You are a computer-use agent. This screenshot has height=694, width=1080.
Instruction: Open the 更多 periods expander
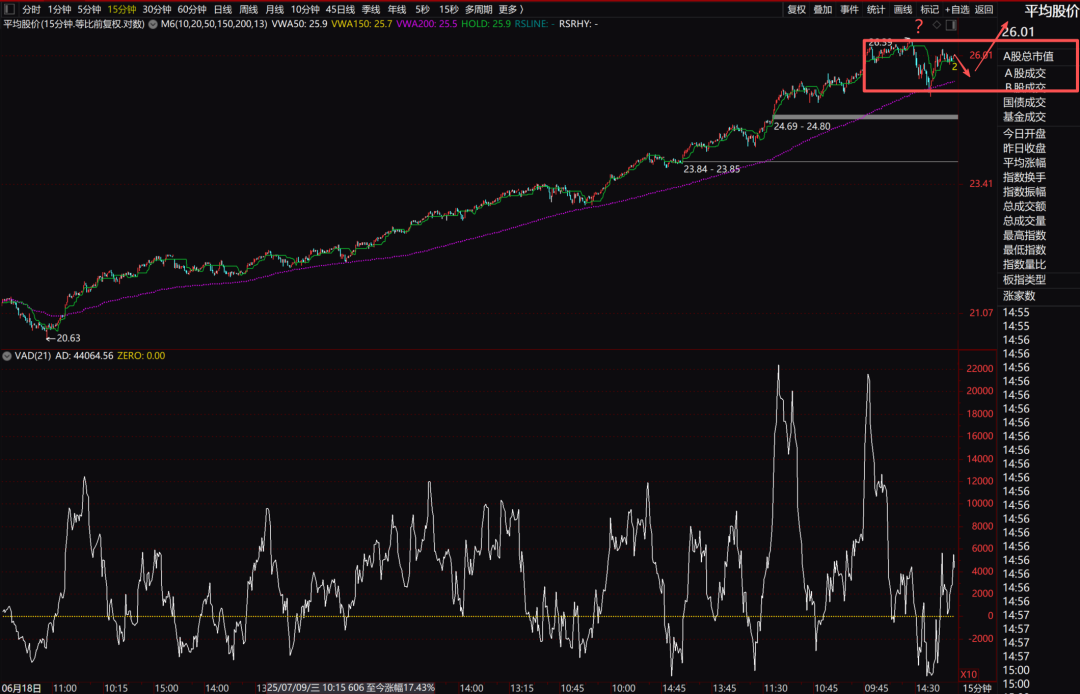point(510,9)
